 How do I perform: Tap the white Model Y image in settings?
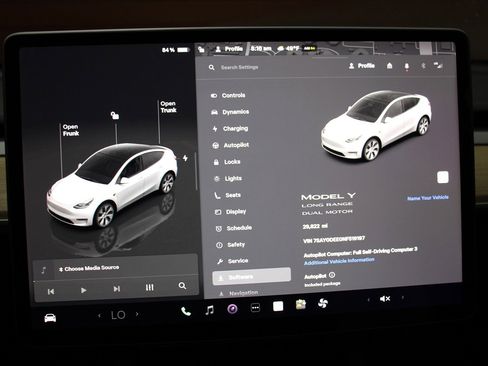pyautogui.click(x=376, y=126)
